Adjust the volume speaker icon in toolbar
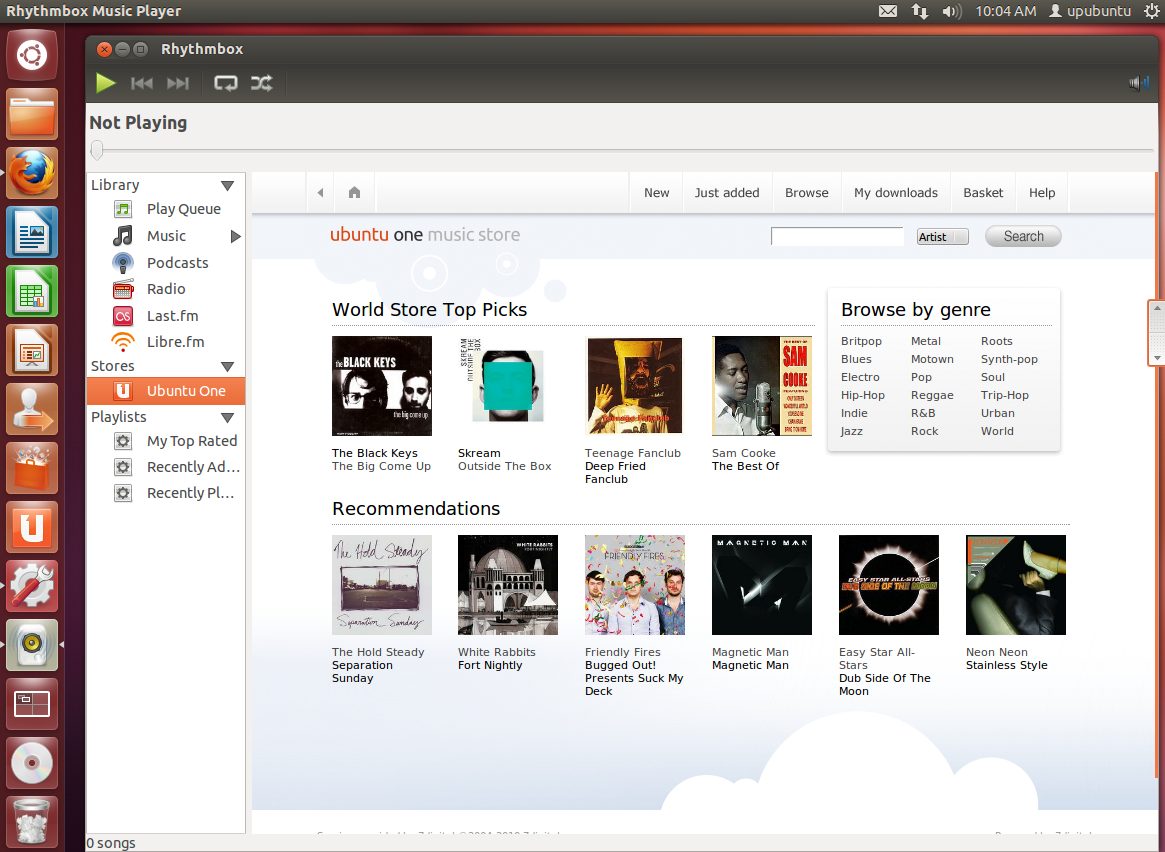 click(1138, 83)
